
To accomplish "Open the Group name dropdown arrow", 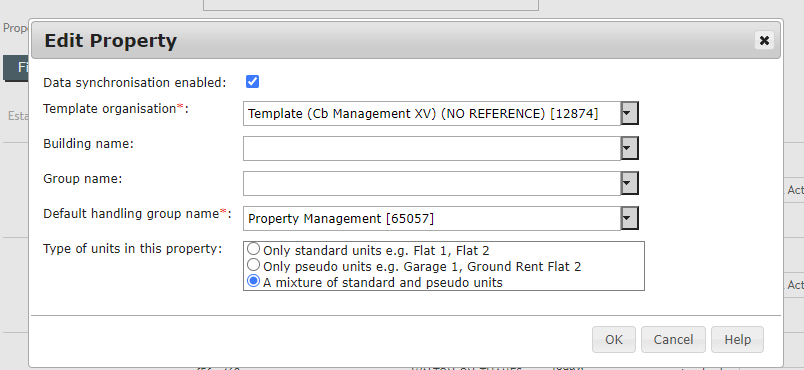I will (629, 183).
